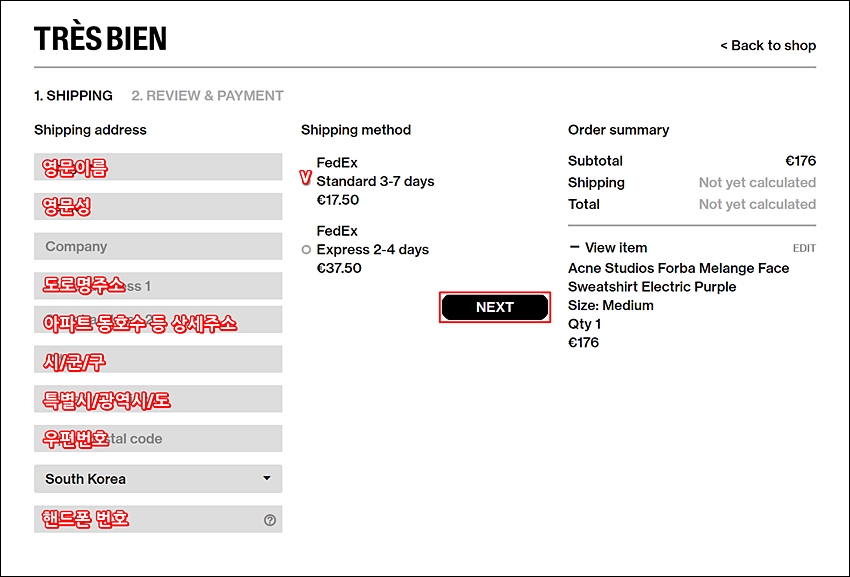Viewport: 850px width, 577px height.
Task: Click the Company input field
Action: click(158, 246)
